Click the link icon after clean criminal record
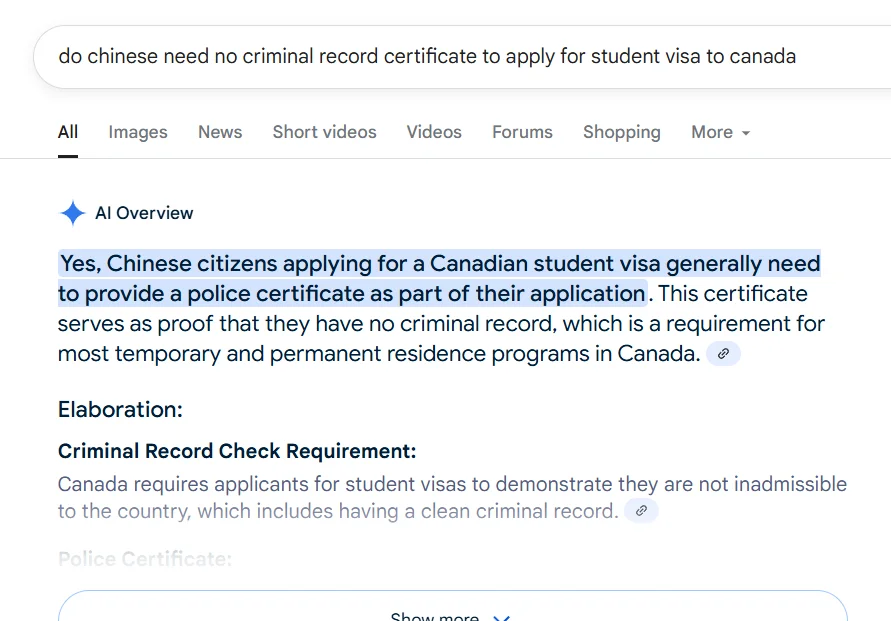The width and height of the screenshot is (891, 621). tap(641, 511)
